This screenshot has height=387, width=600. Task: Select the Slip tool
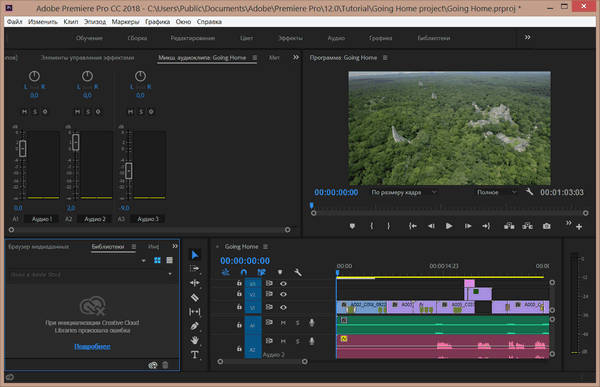[194, 312]
